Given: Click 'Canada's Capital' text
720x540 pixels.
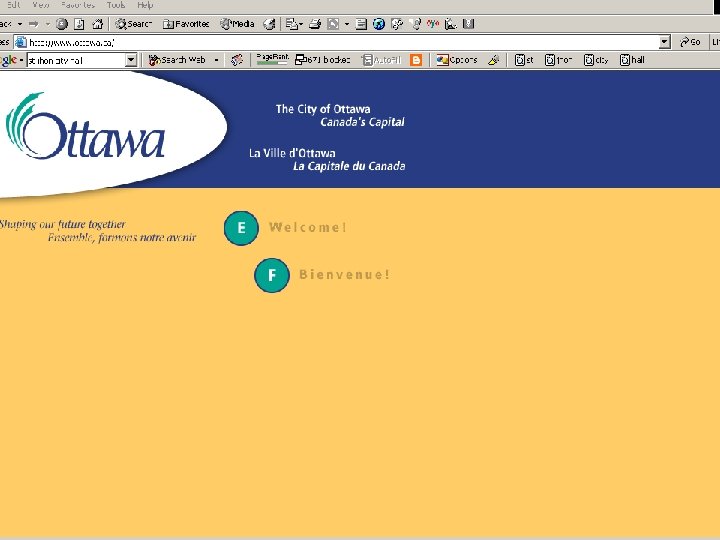Looking at the screenshot, I should coord(362,122).
